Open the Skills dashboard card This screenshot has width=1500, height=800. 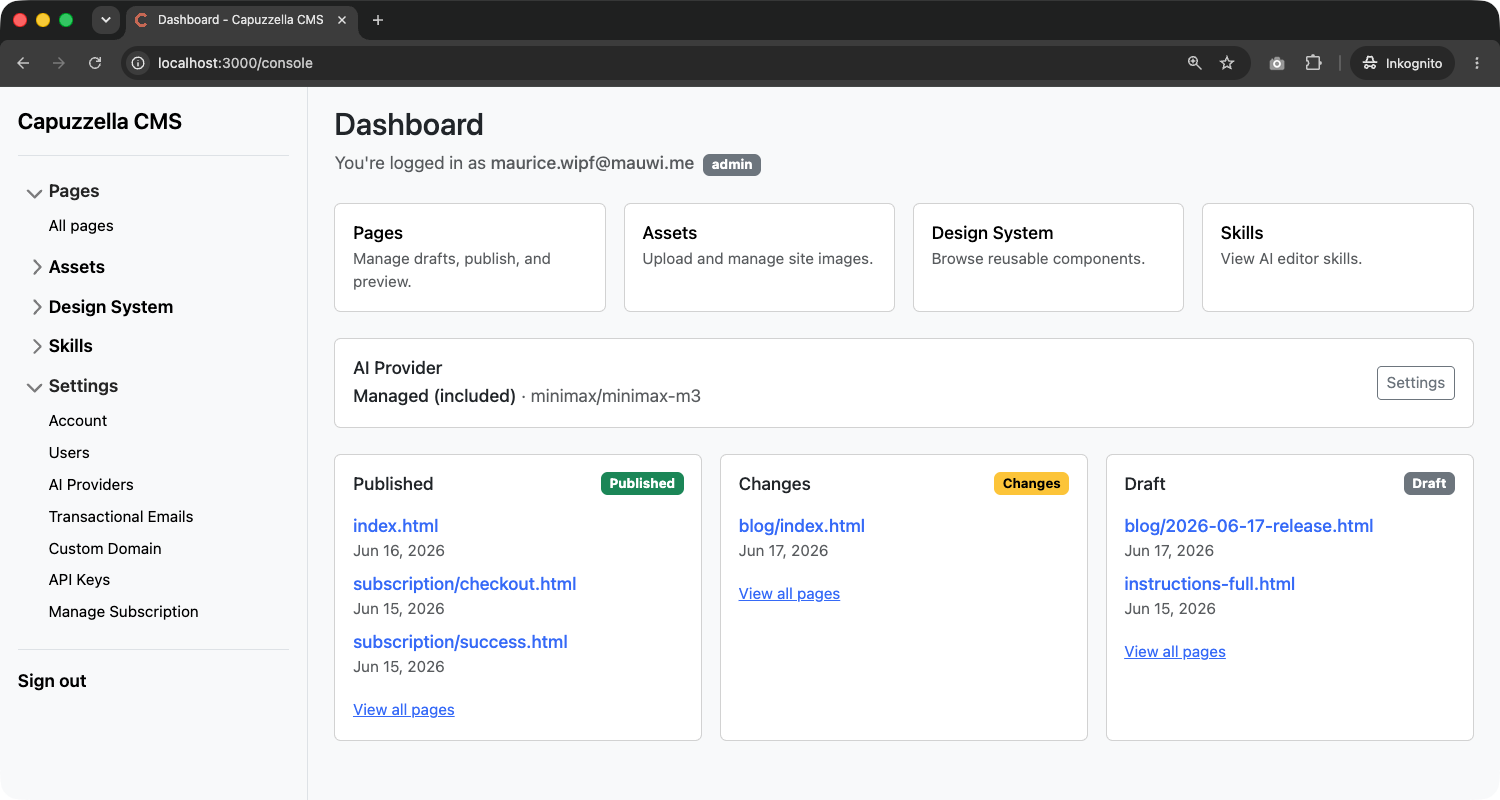coord(1337,258)
